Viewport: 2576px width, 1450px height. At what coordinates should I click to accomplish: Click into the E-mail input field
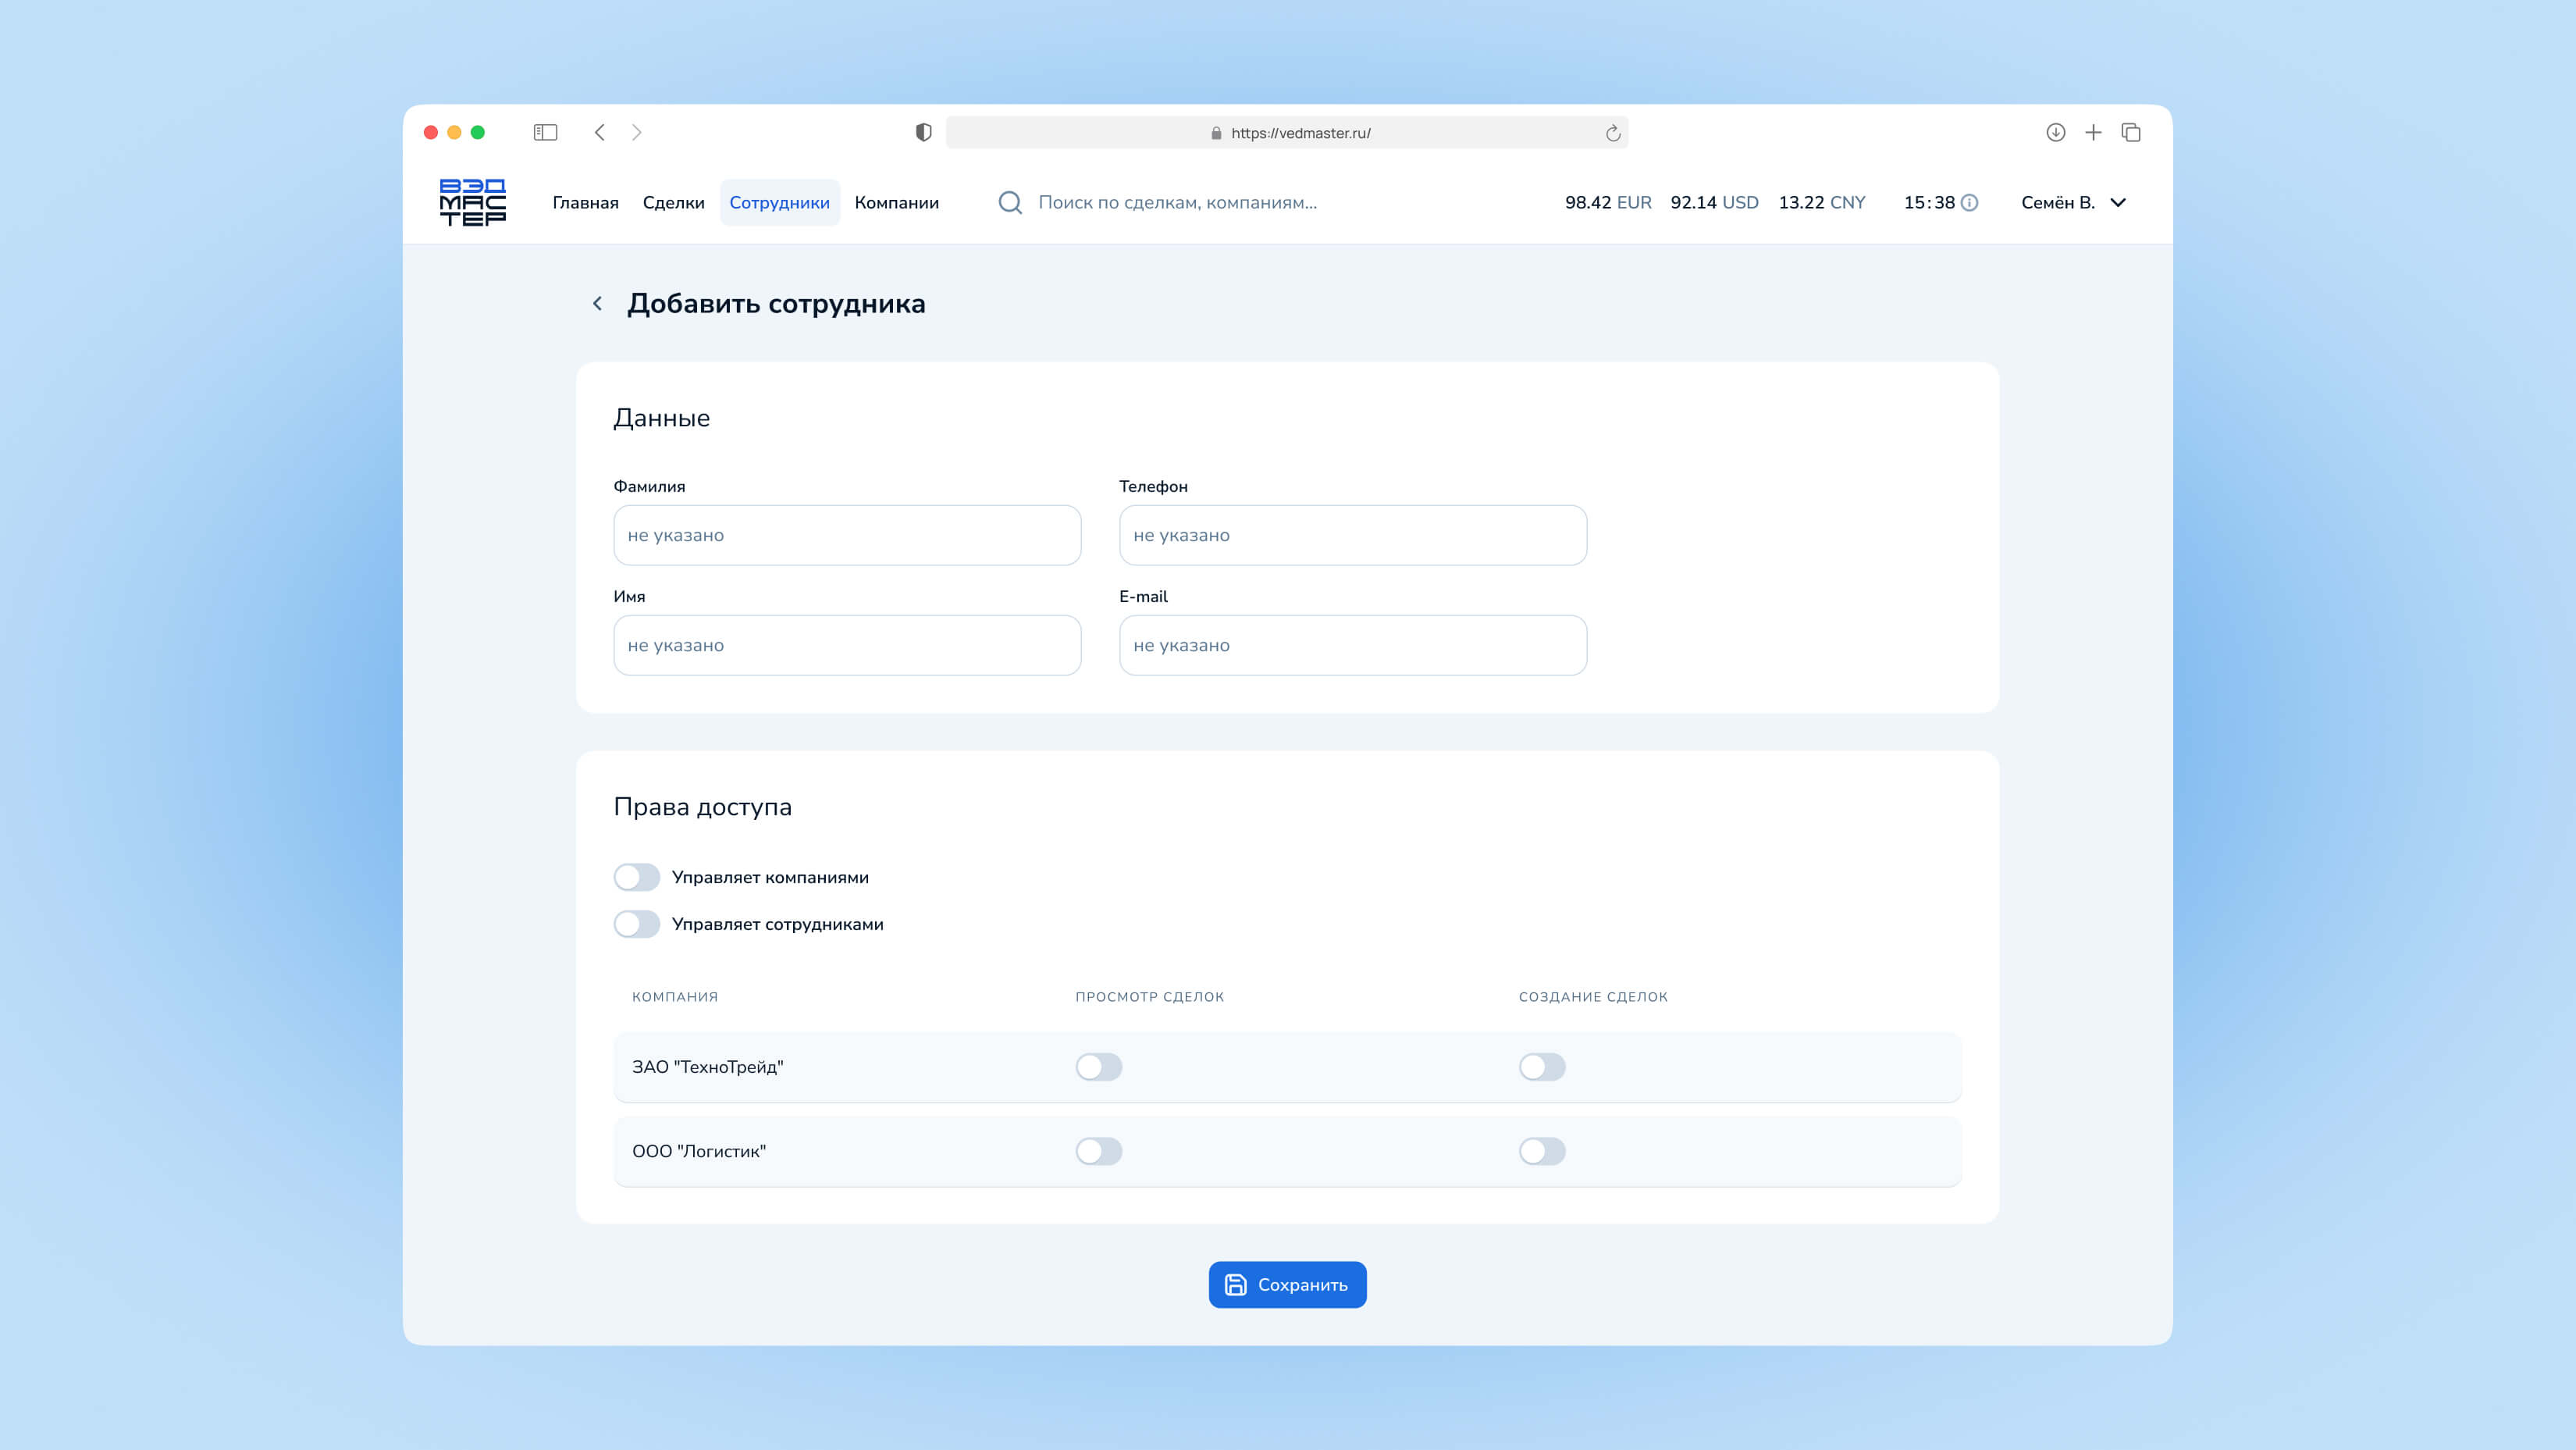tap(1352, 645)
